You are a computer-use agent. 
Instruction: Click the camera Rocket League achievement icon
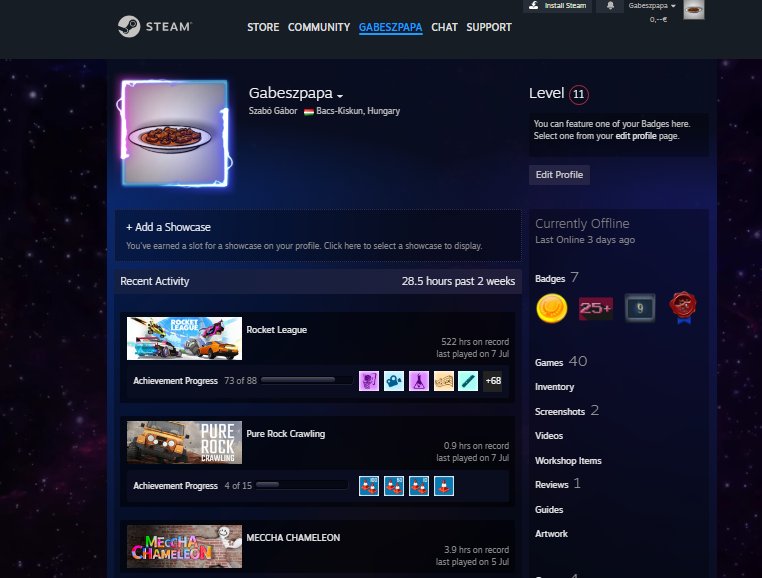(394, 381)
